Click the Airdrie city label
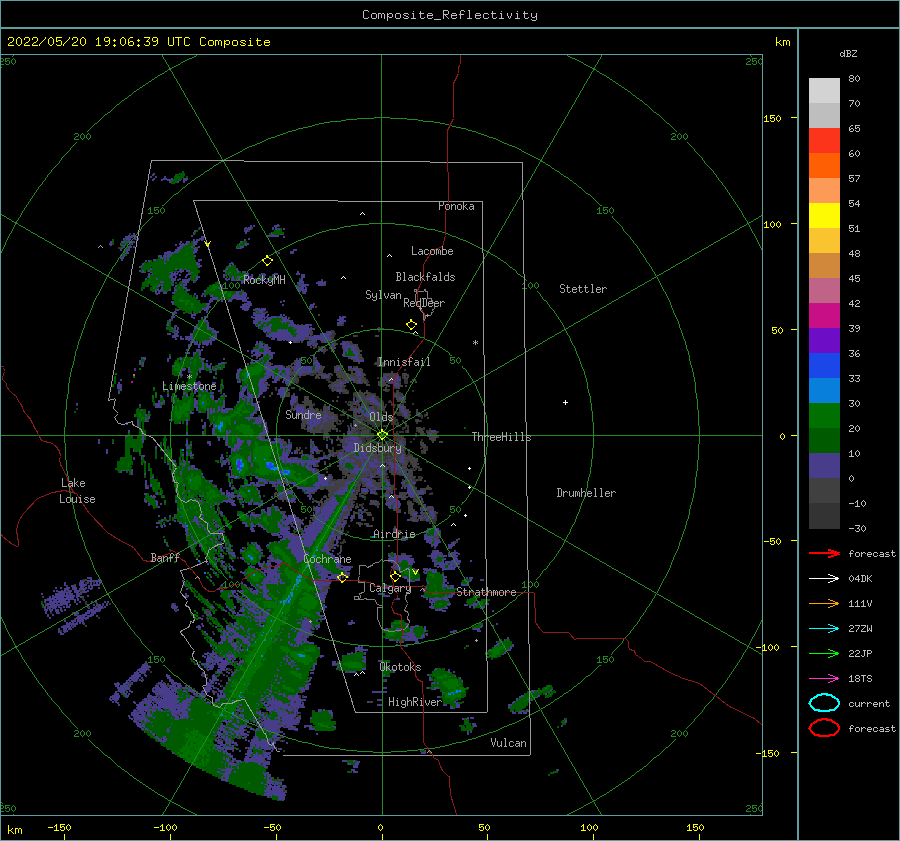 tap(394, 534)
